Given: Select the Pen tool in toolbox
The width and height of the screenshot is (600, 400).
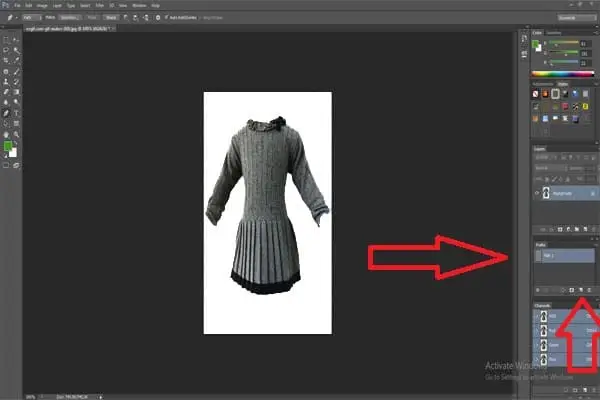Looking at the screenshot, I should pos(6,113).
